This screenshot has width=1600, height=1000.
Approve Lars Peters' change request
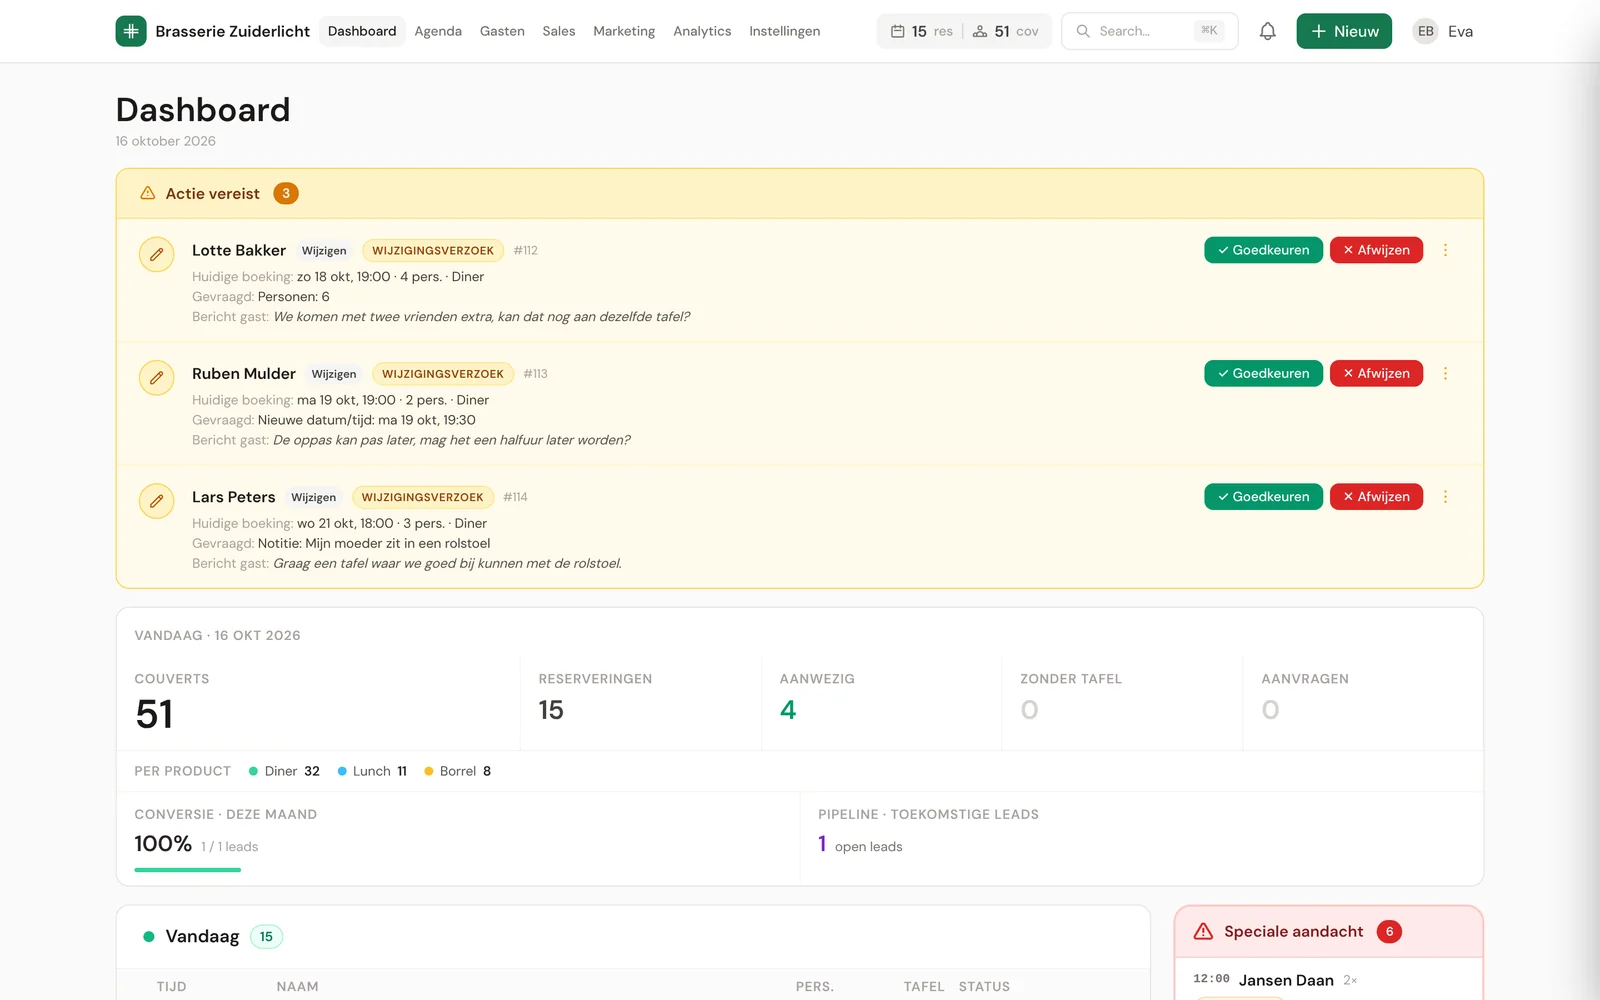pos(1264,497)
